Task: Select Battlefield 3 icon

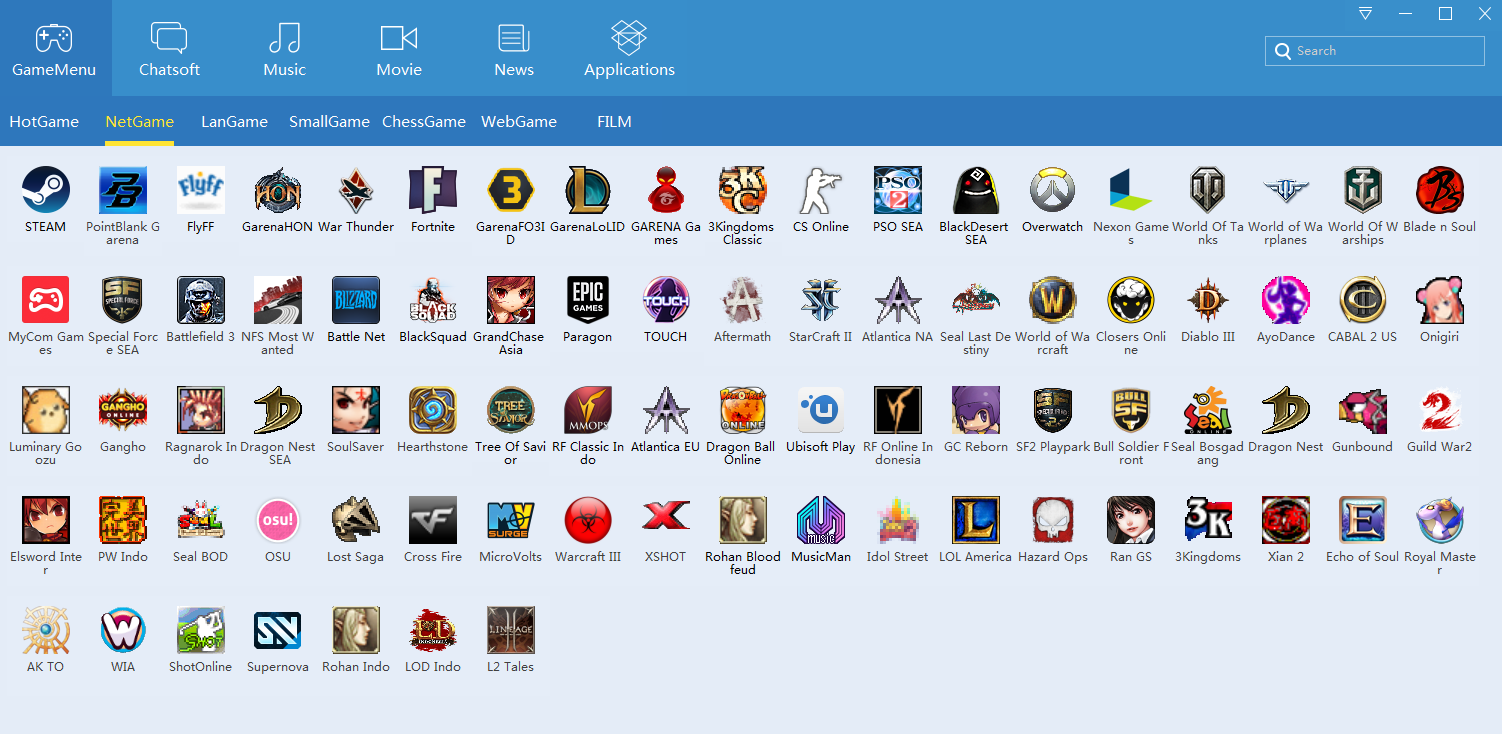Action: (x=200, y=300)
